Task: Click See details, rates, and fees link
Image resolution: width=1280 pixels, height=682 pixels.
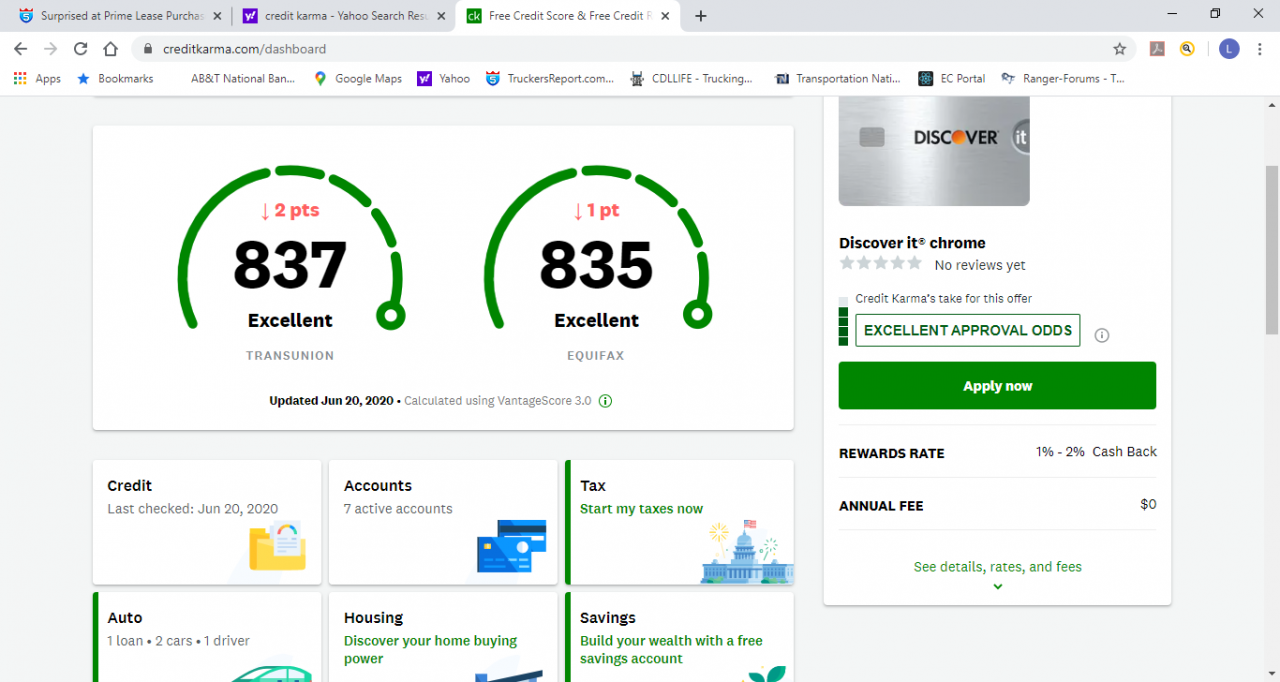Action: tap(997, 567)
